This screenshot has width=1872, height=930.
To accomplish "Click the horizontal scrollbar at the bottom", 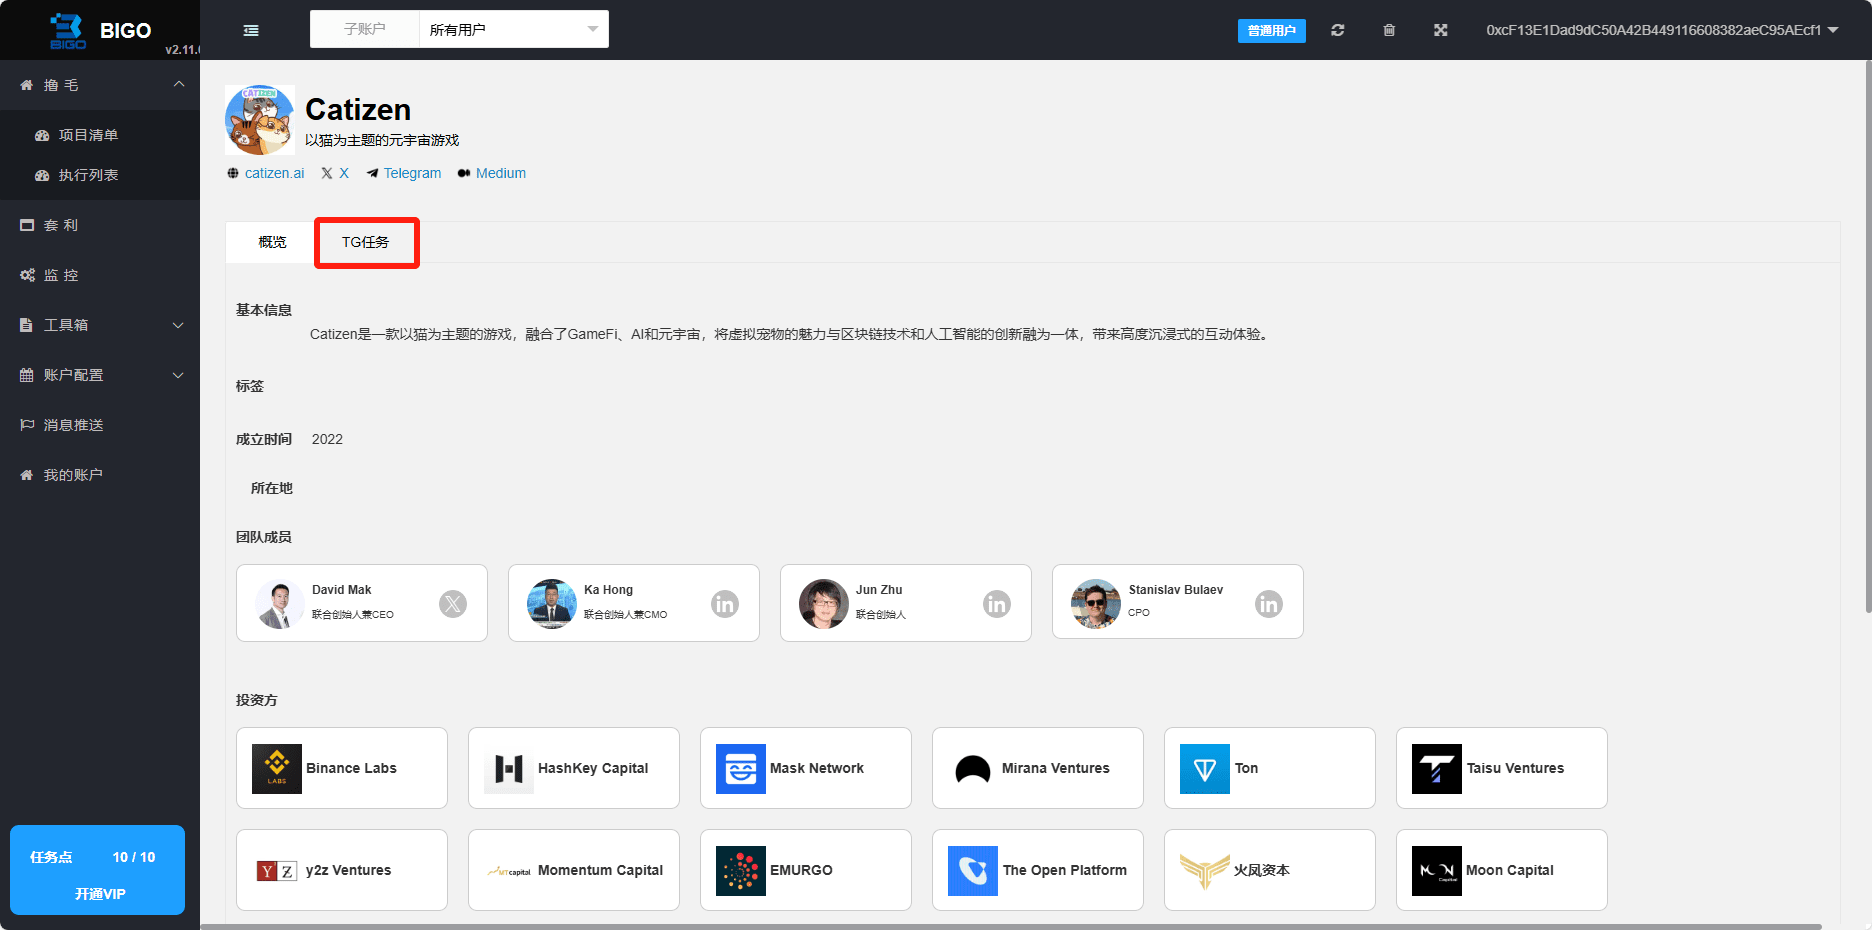I will coord(1010,926).
